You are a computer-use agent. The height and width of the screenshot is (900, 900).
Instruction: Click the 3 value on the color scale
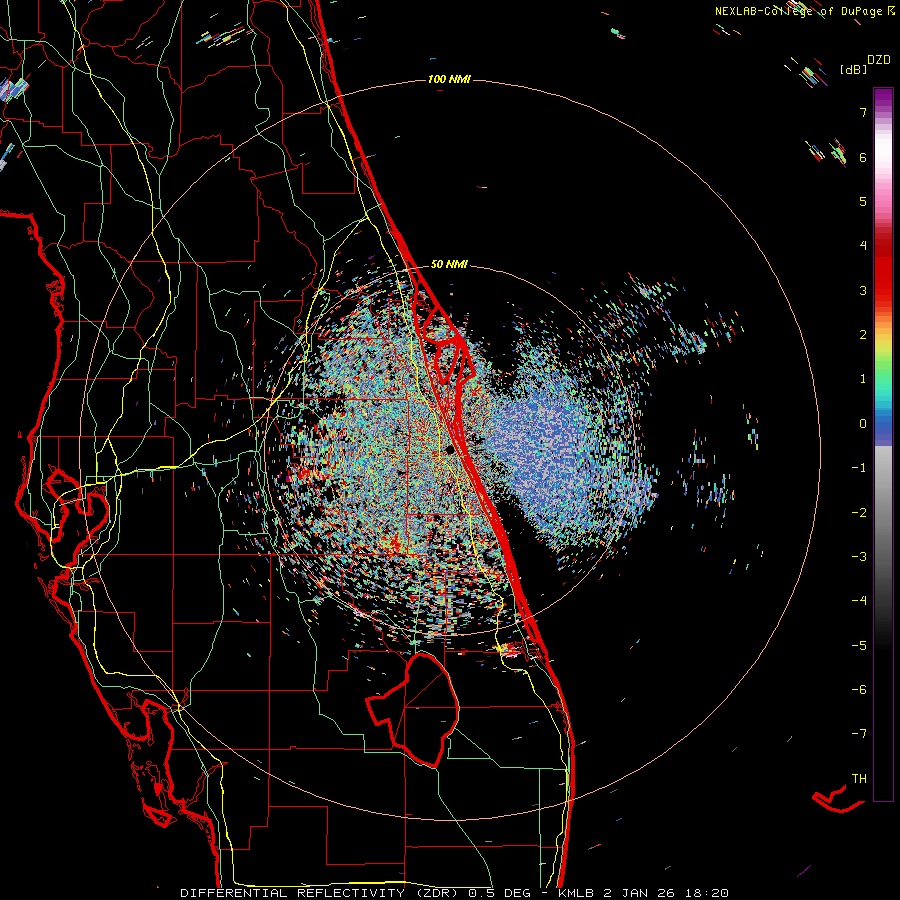863,290
